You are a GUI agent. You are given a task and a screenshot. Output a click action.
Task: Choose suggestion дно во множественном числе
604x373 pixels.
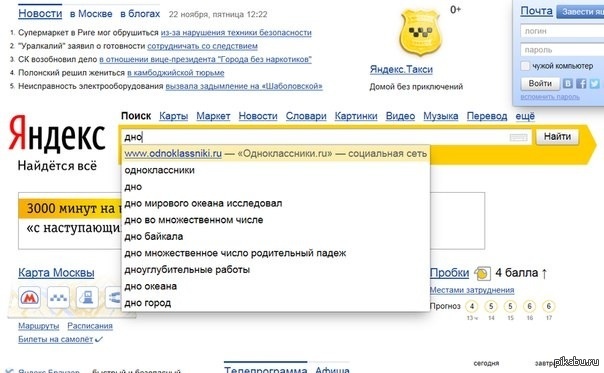tap(275, 220)
